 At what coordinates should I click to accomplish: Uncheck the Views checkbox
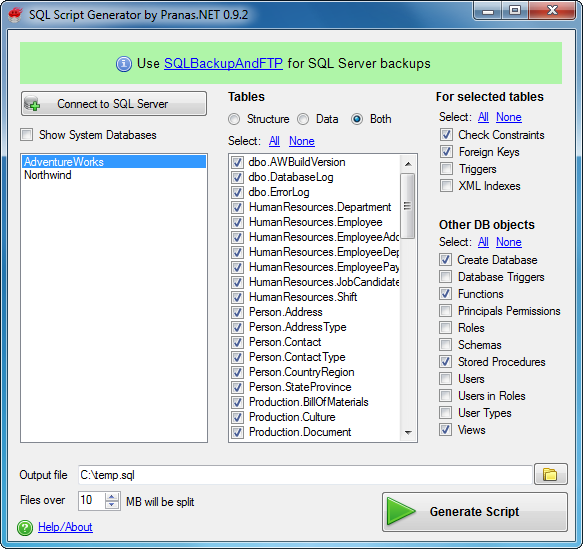tap(445, 430)
